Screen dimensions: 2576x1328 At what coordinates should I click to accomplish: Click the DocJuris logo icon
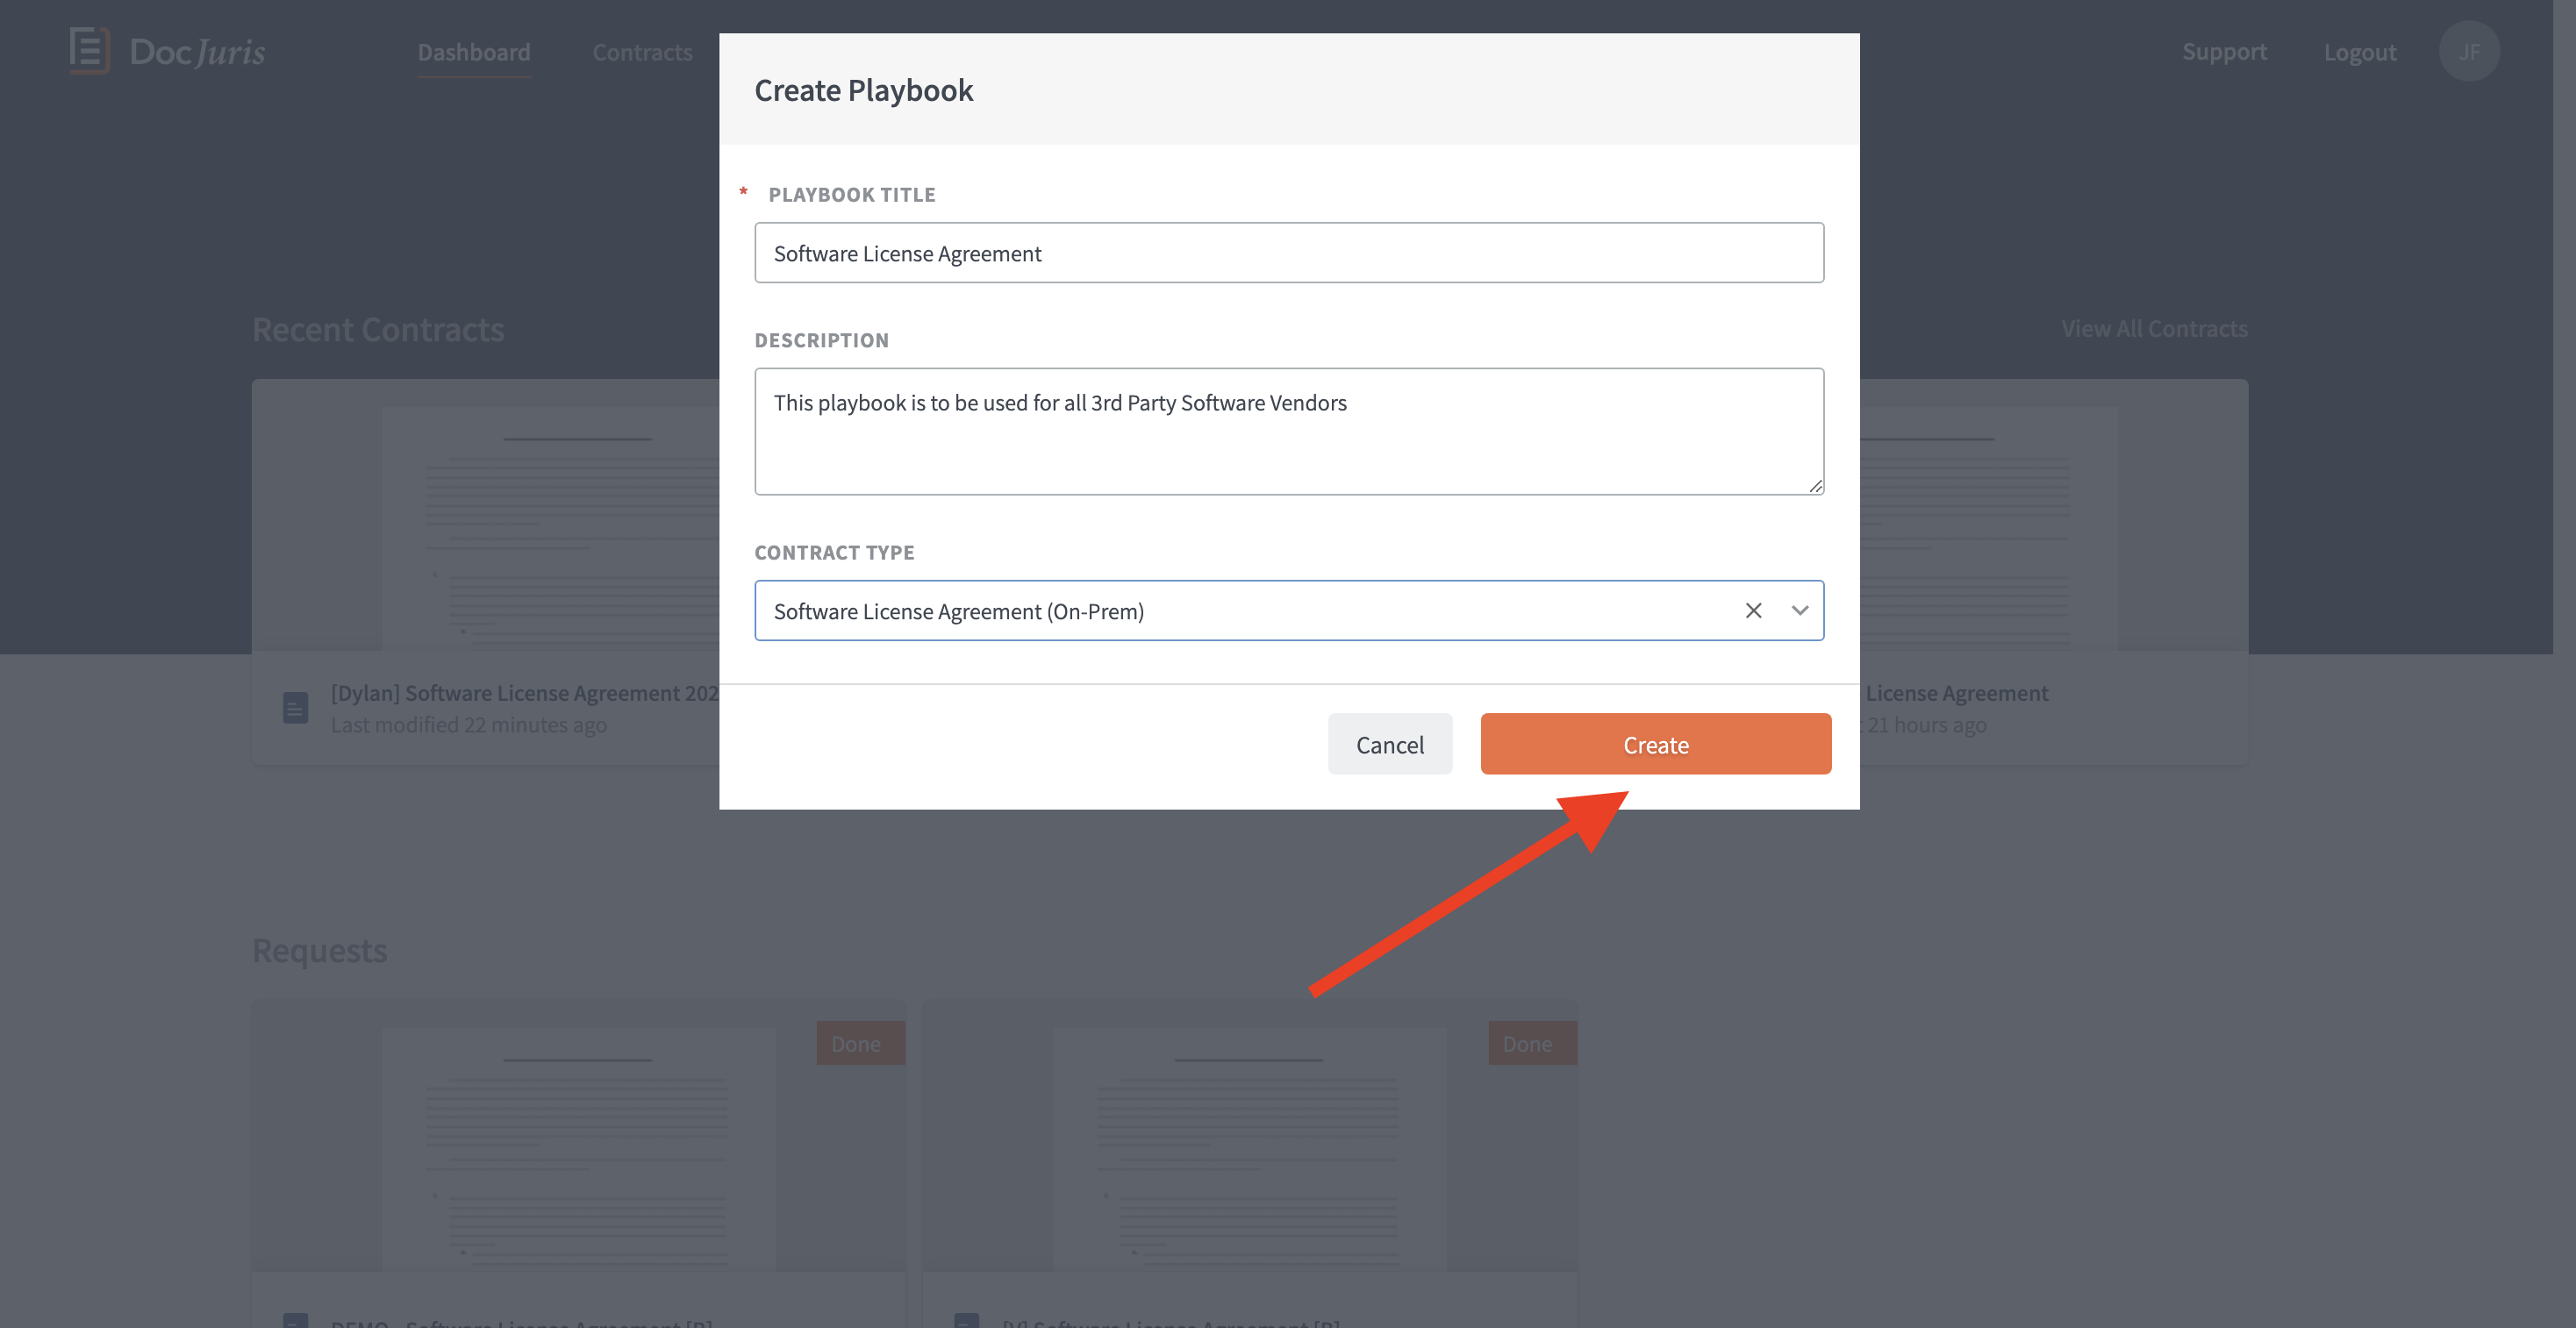(89, 50)
